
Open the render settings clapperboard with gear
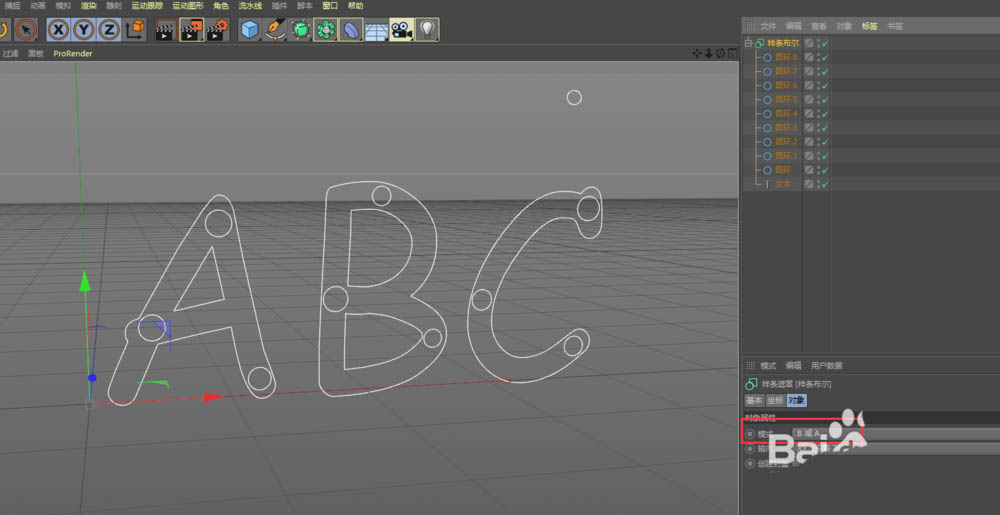(217, 30)
